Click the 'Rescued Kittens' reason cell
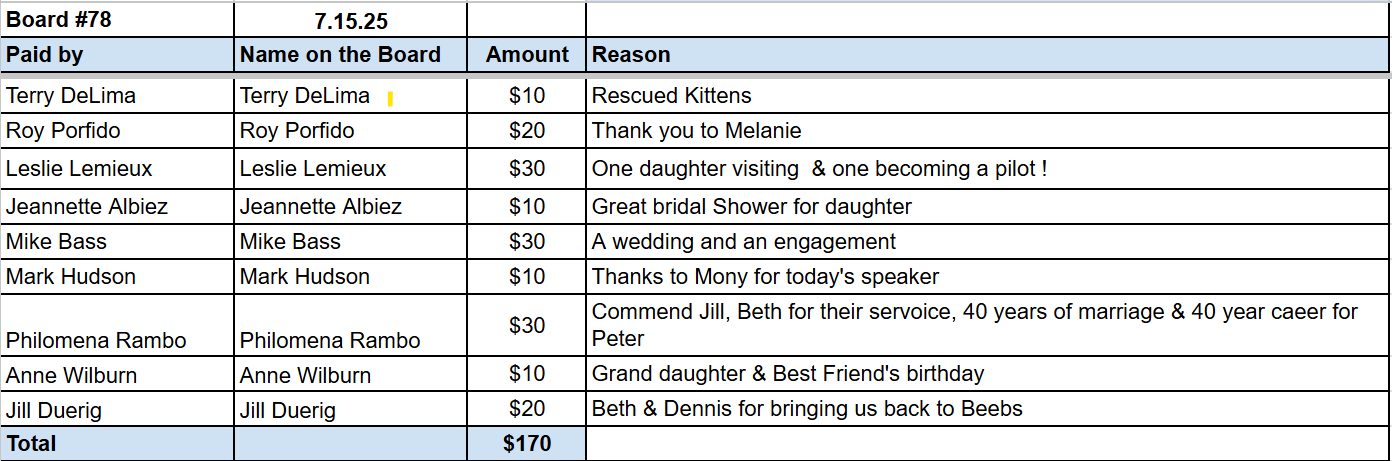The image size is (1392, 461). [x=672, y=96]
